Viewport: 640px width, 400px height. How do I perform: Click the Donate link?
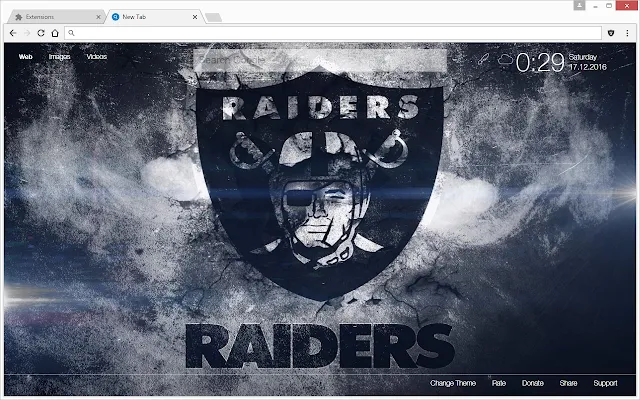click(x=533, y=383)
